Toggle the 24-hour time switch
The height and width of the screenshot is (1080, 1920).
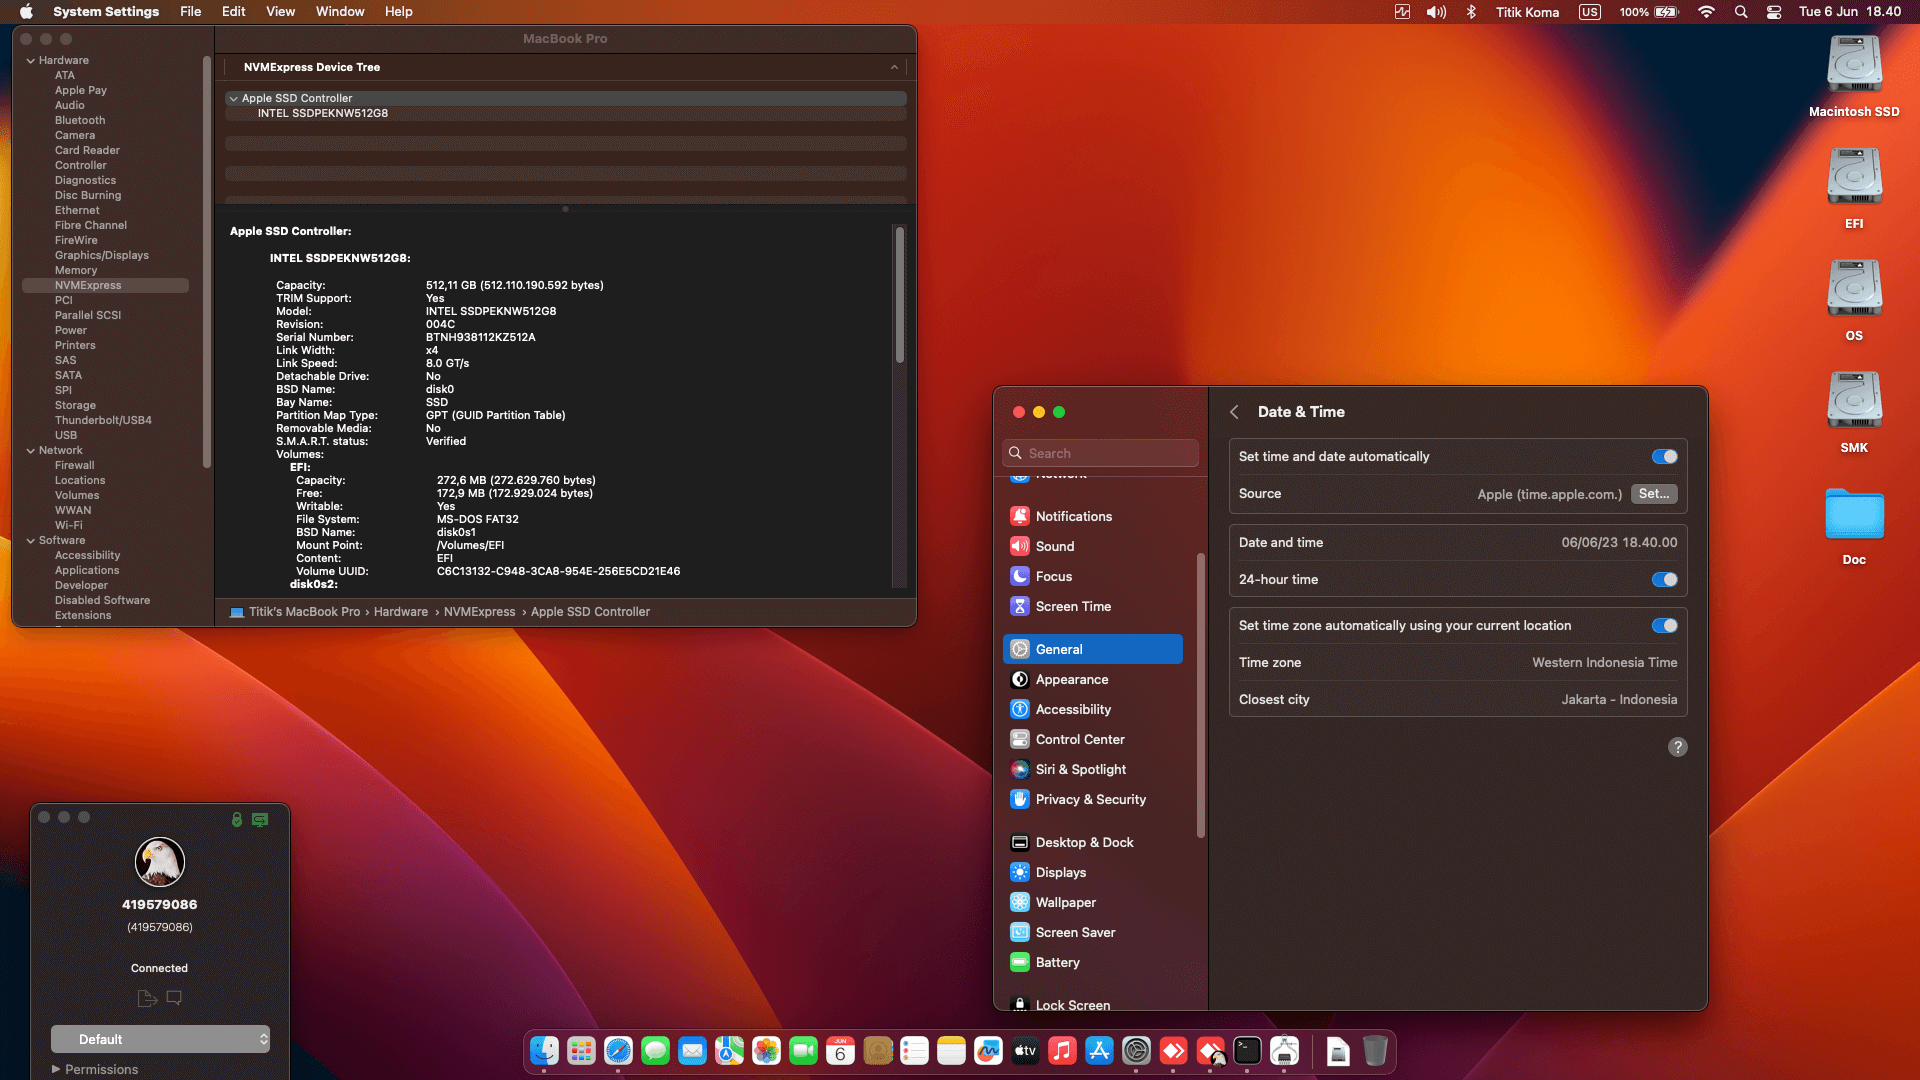coord(1664,580)
